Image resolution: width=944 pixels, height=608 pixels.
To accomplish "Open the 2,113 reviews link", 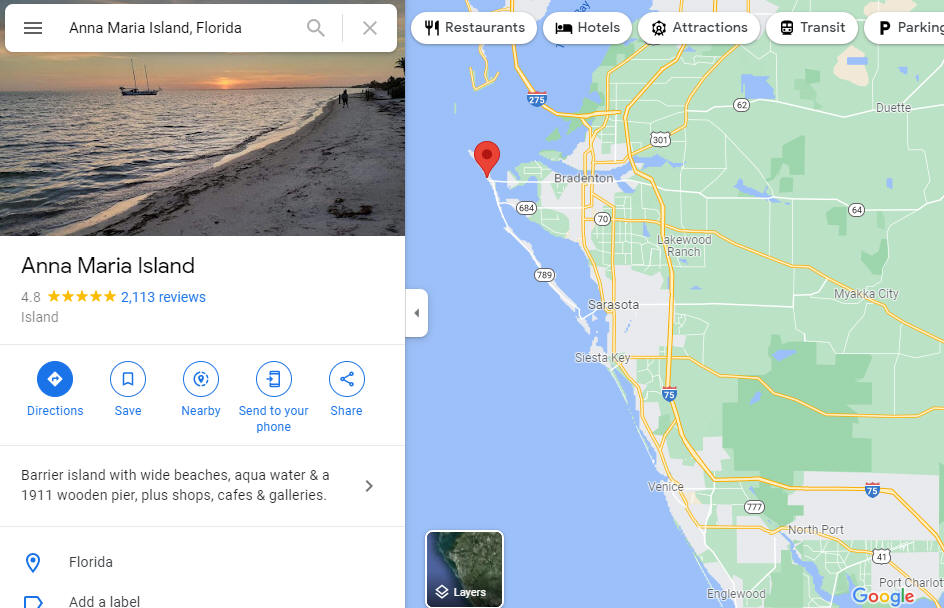I will (x=163, y=297).
